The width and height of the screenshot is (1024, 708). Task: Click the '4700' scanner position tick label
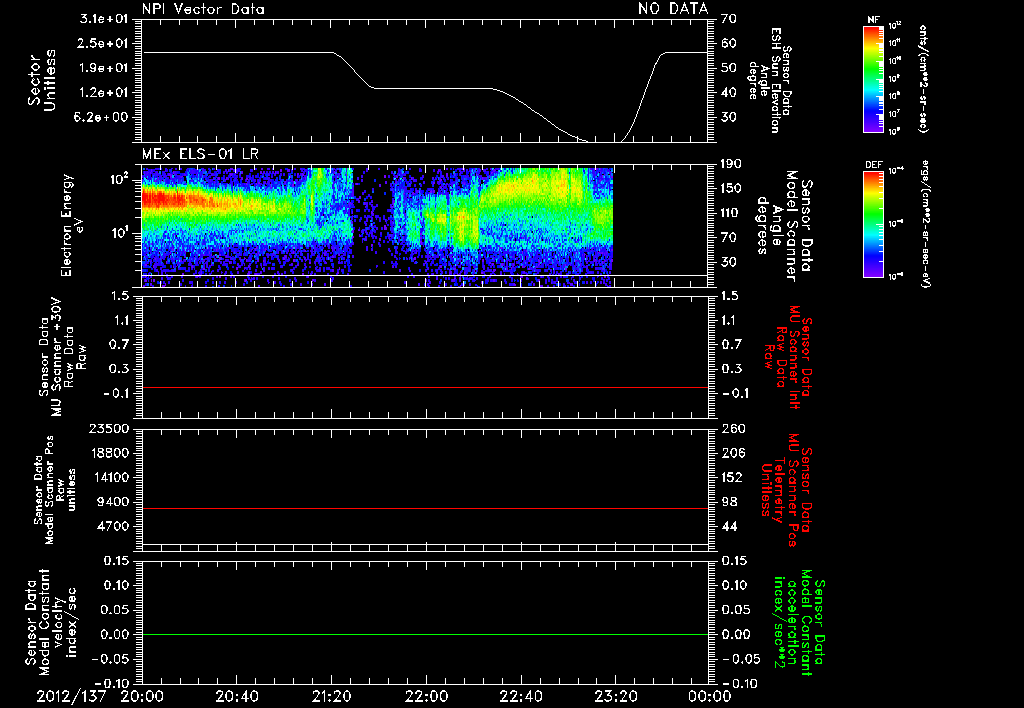click(x=112, y=526)
